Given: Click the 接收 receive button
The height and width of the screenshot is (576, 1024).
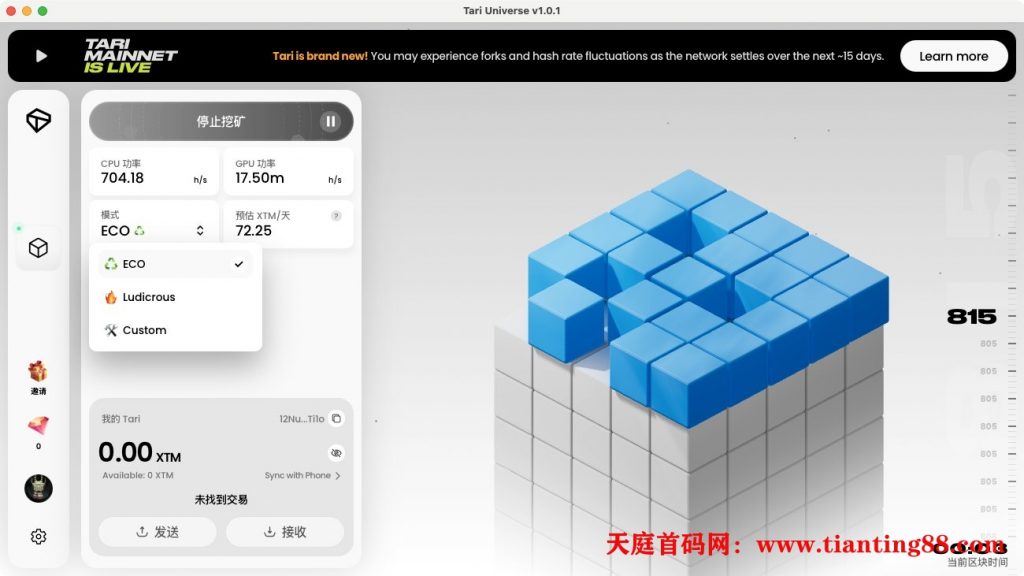Looking at the screenshot, I should pos(285,532).
